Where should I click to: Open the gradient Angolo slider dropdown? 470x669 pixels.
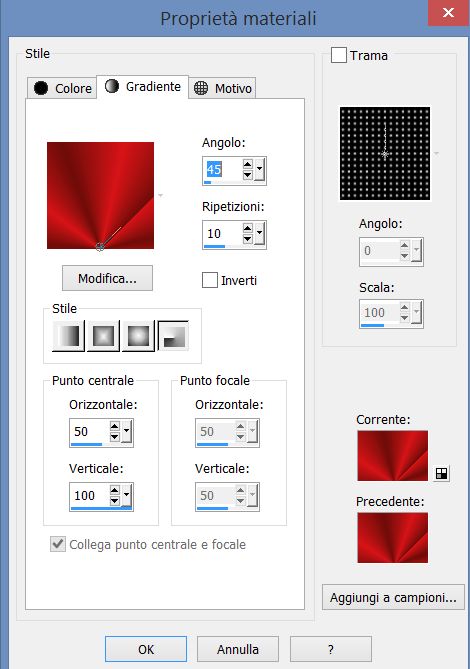point(259,169)
